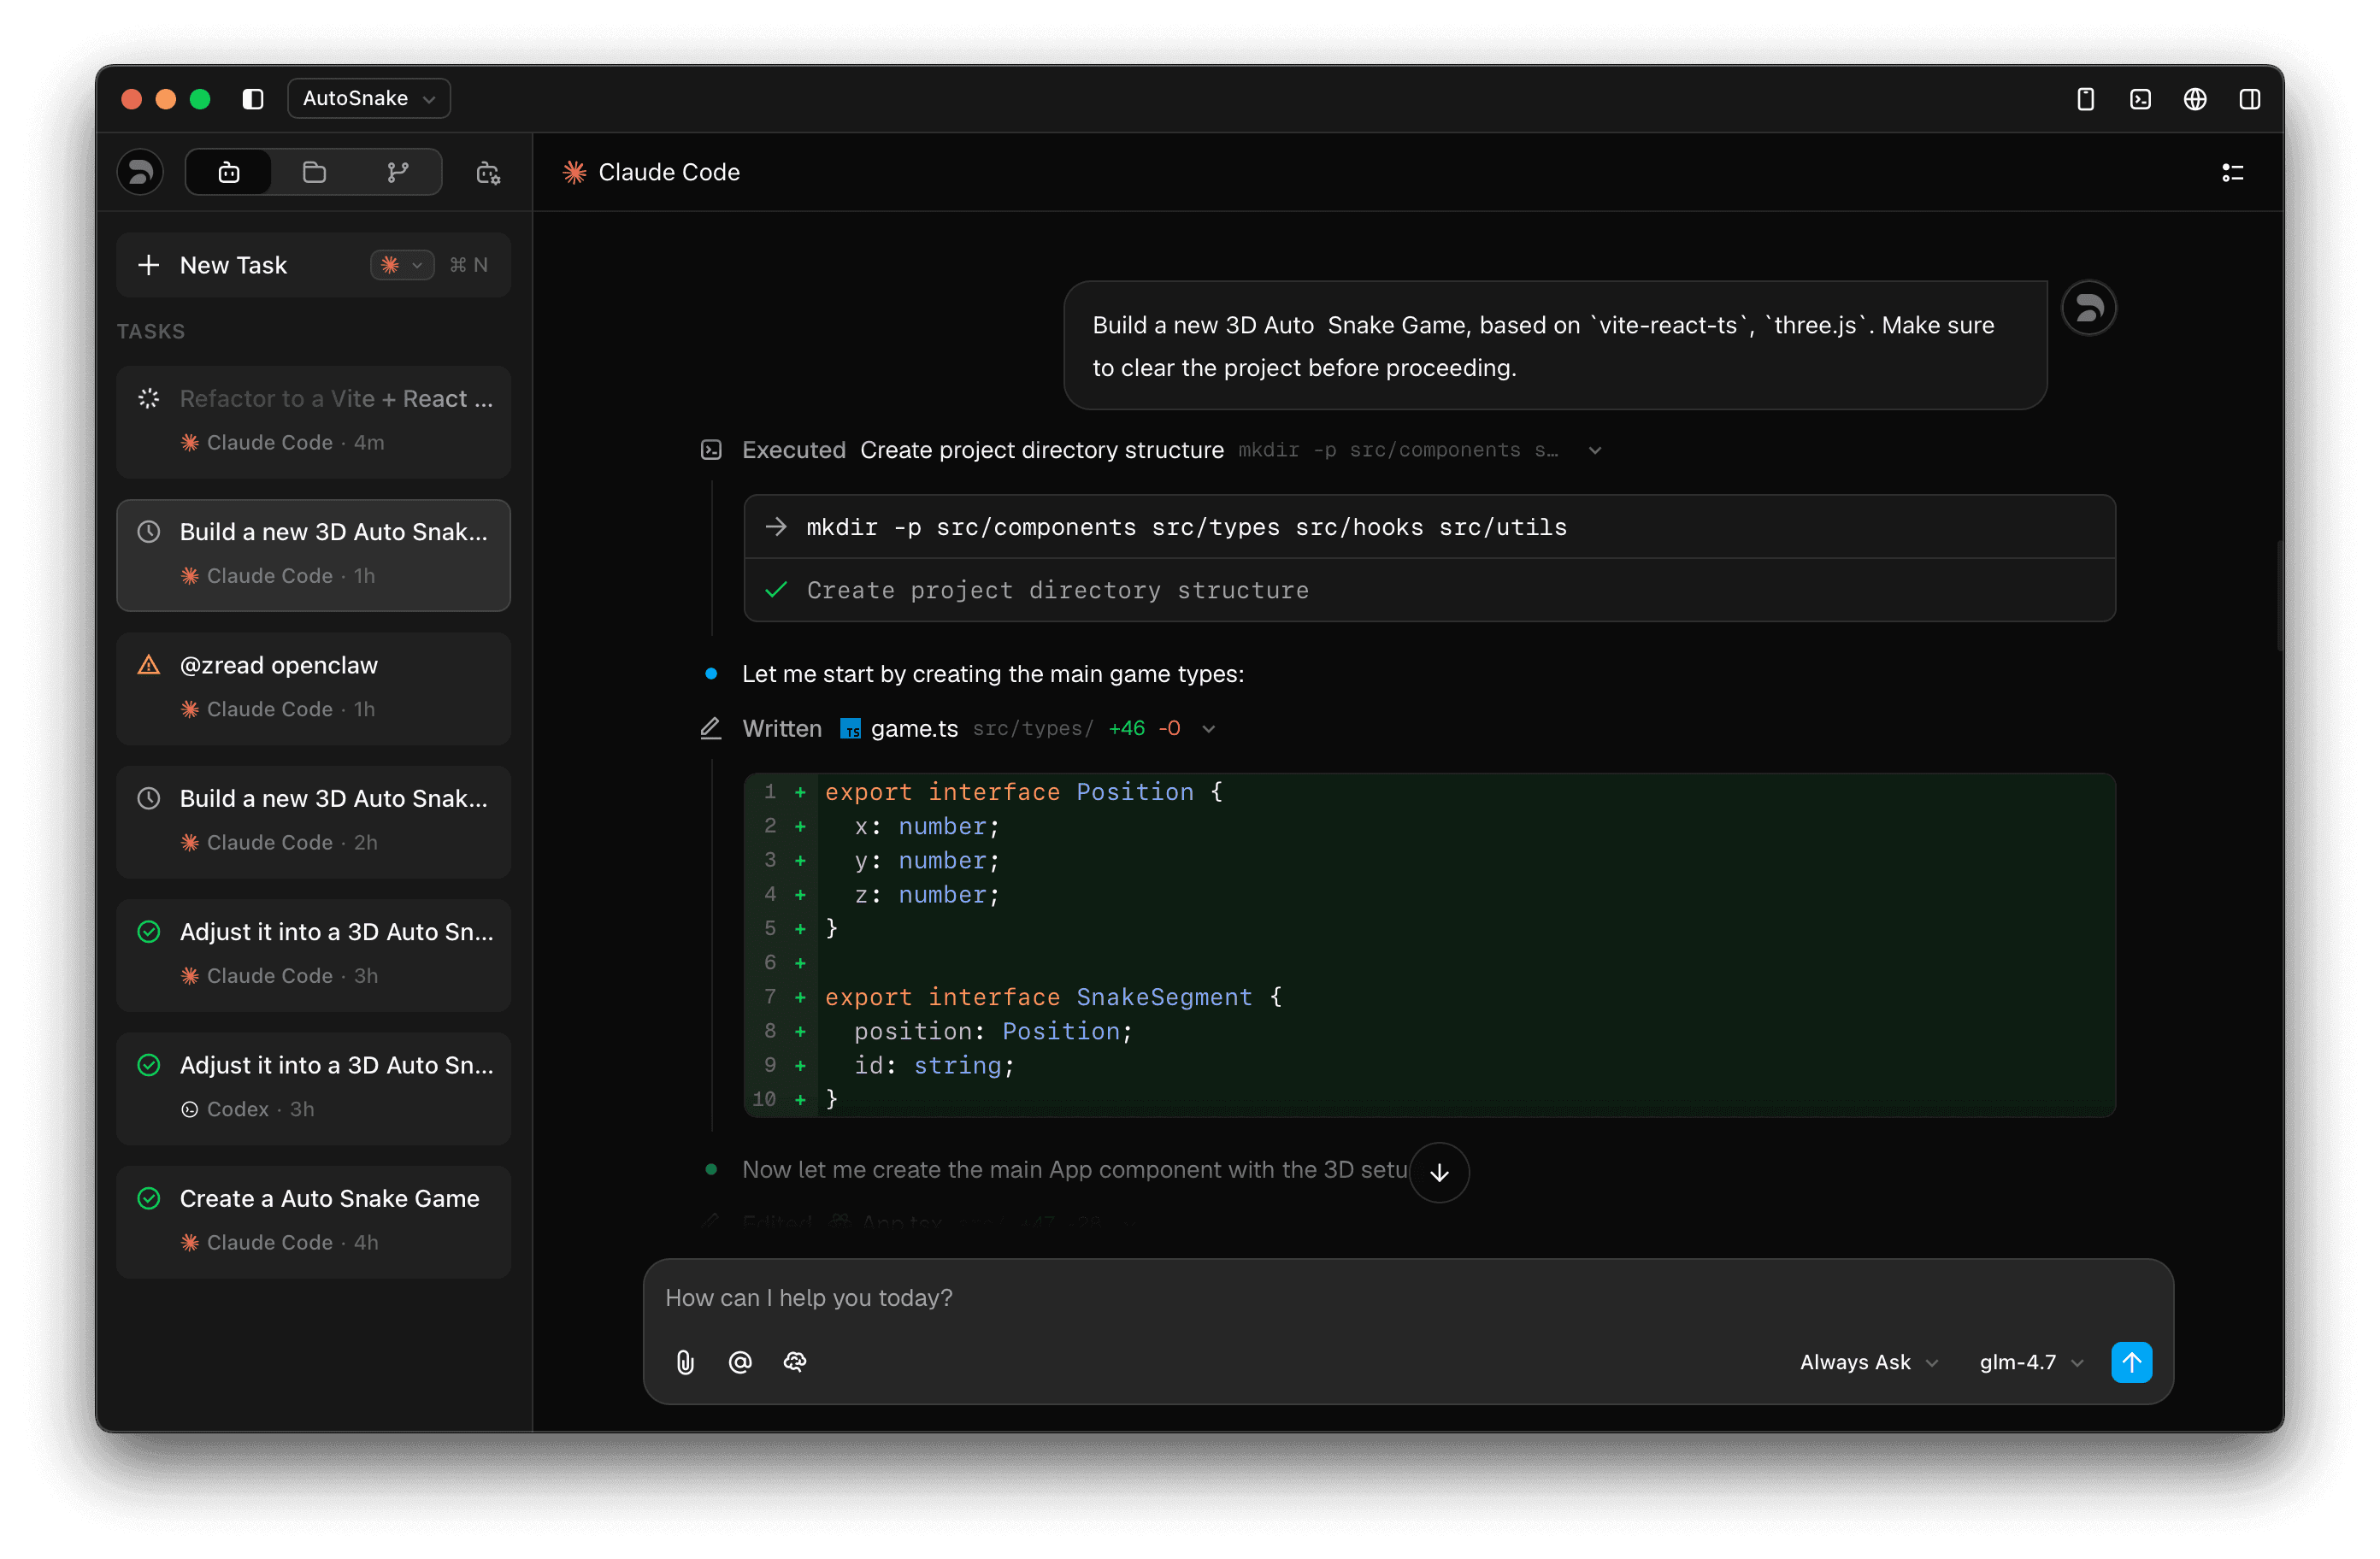Screen dimensions: 2380x1559
Task: Open the terminal panel icon
Action: tap(2141, 98)
